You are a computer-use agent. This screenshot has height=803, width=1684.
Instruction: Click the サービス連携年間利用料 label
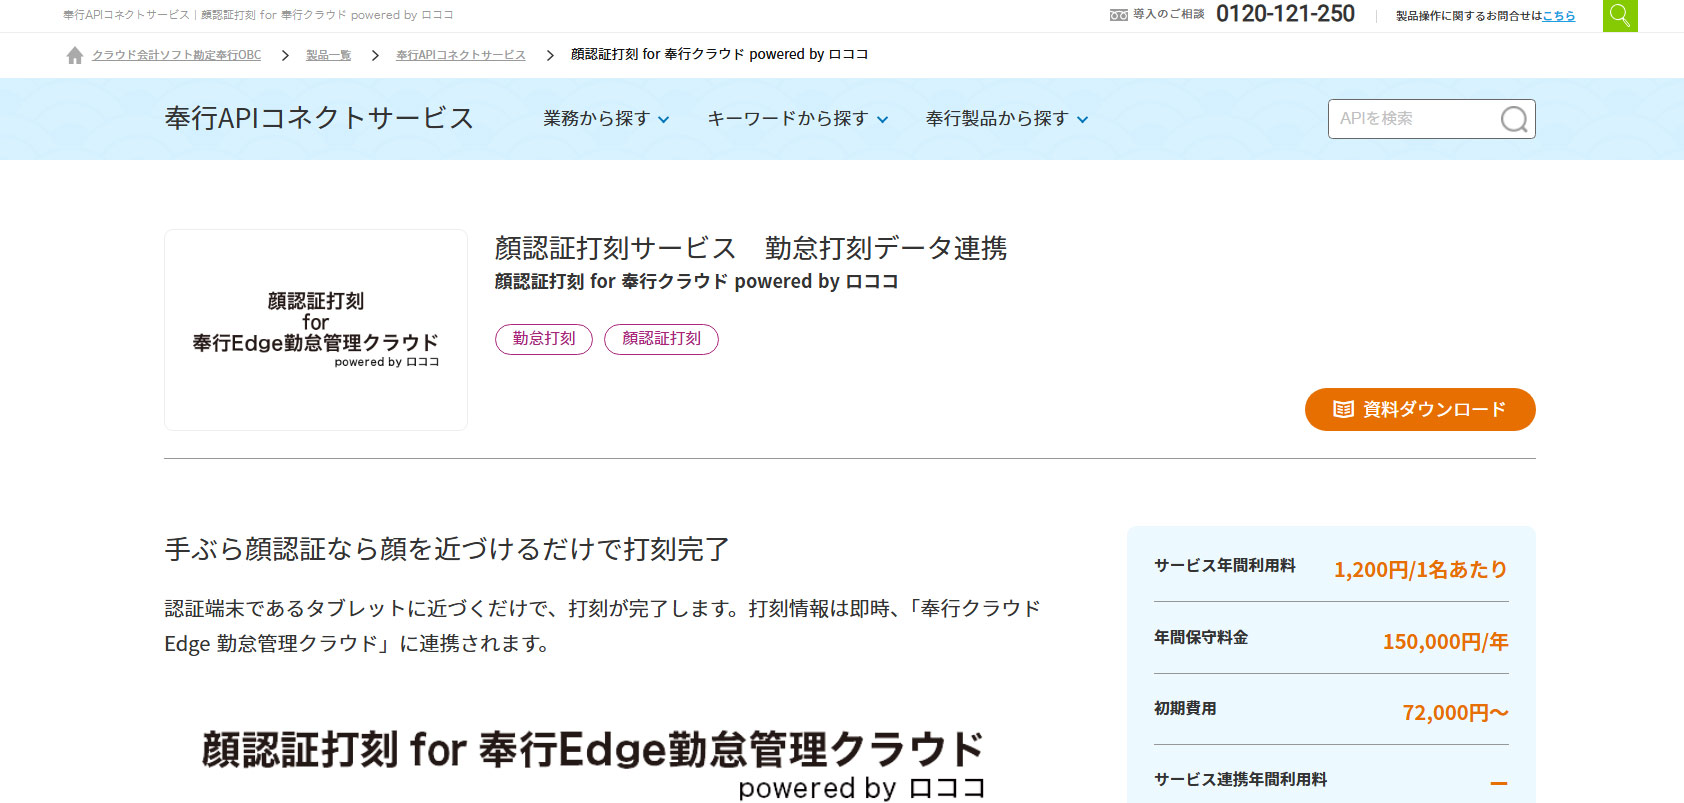point(1240,780)
